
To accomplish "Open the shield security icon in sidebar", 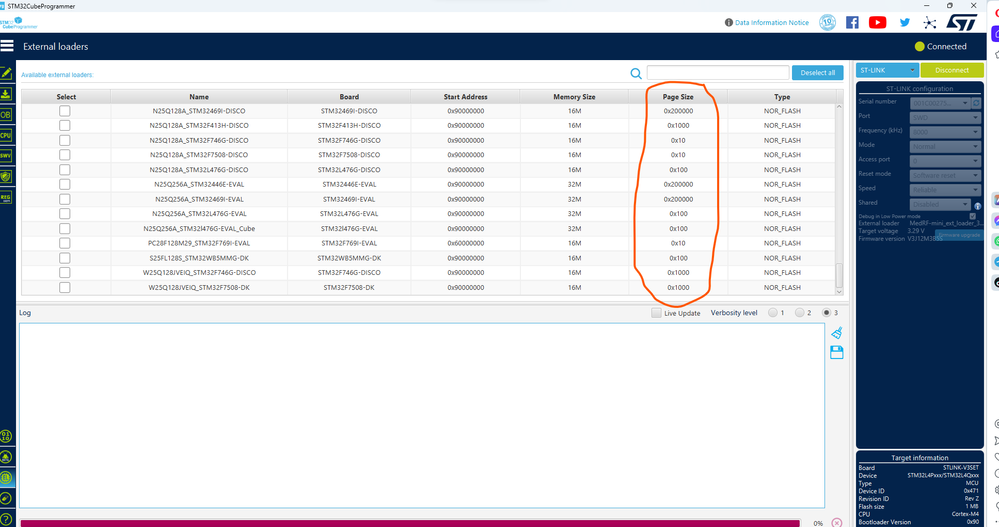I will click(6, 177).
